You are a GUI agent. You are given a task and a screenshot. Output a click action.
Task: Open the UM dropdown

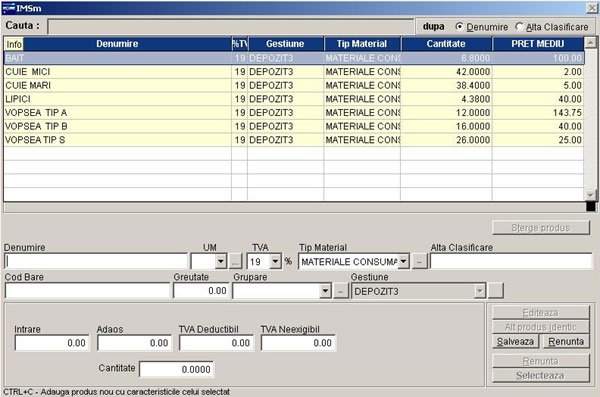pyautogui.click(x=220, y=262)
